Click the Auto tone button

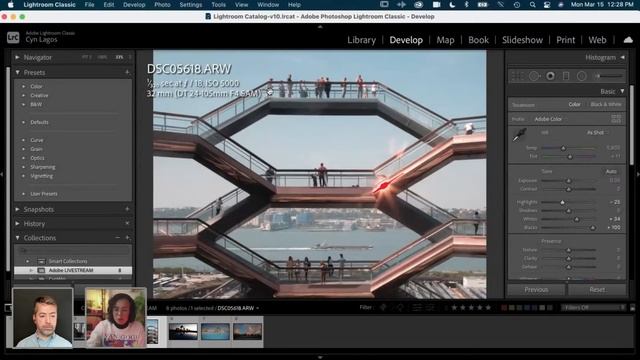coord(611,171)
